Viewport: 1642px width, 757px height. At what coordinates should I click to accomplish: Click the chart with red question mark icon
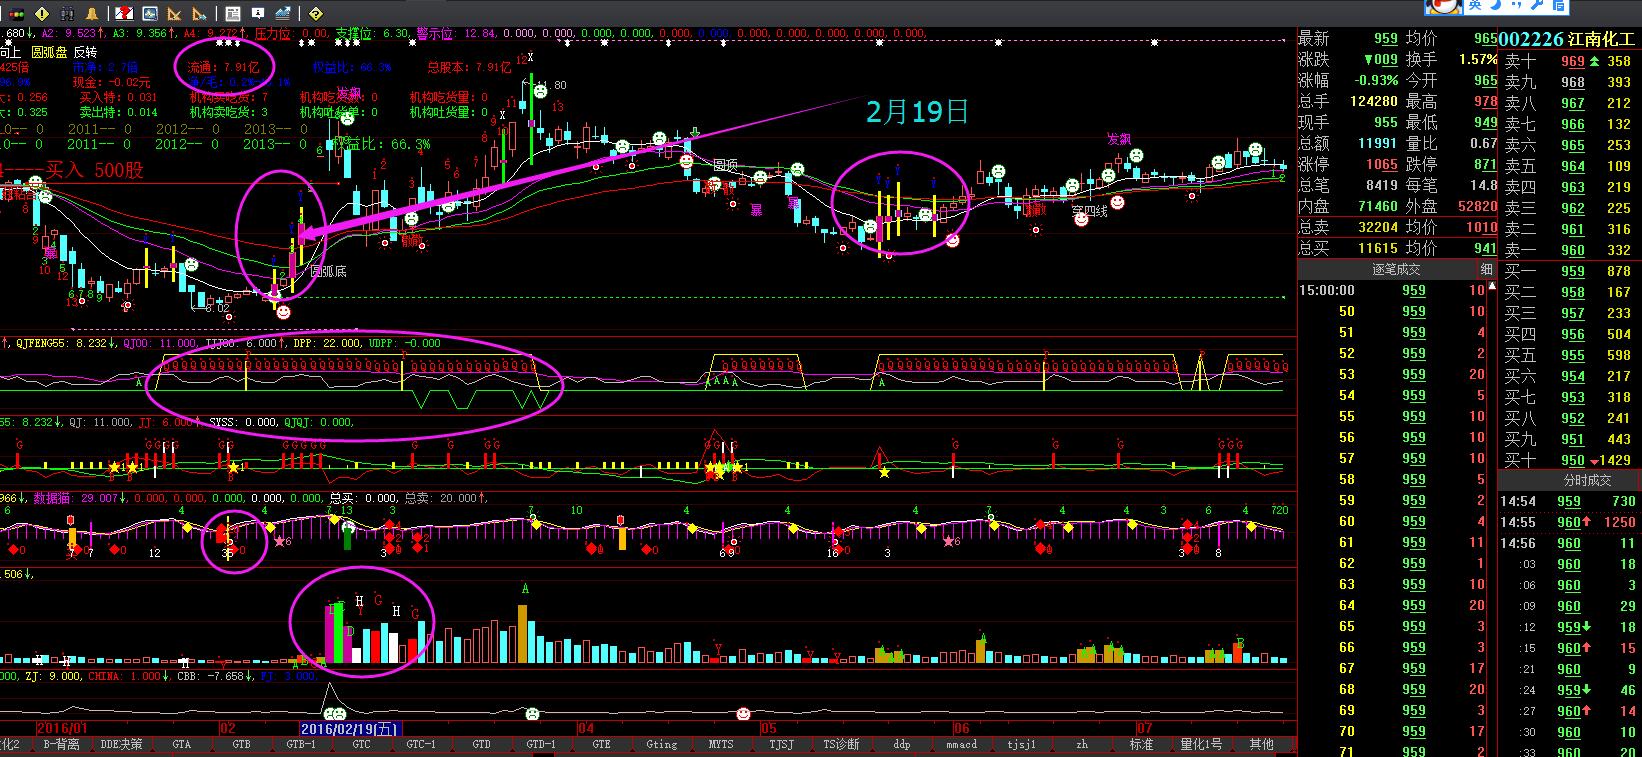[x=124, y=14]
